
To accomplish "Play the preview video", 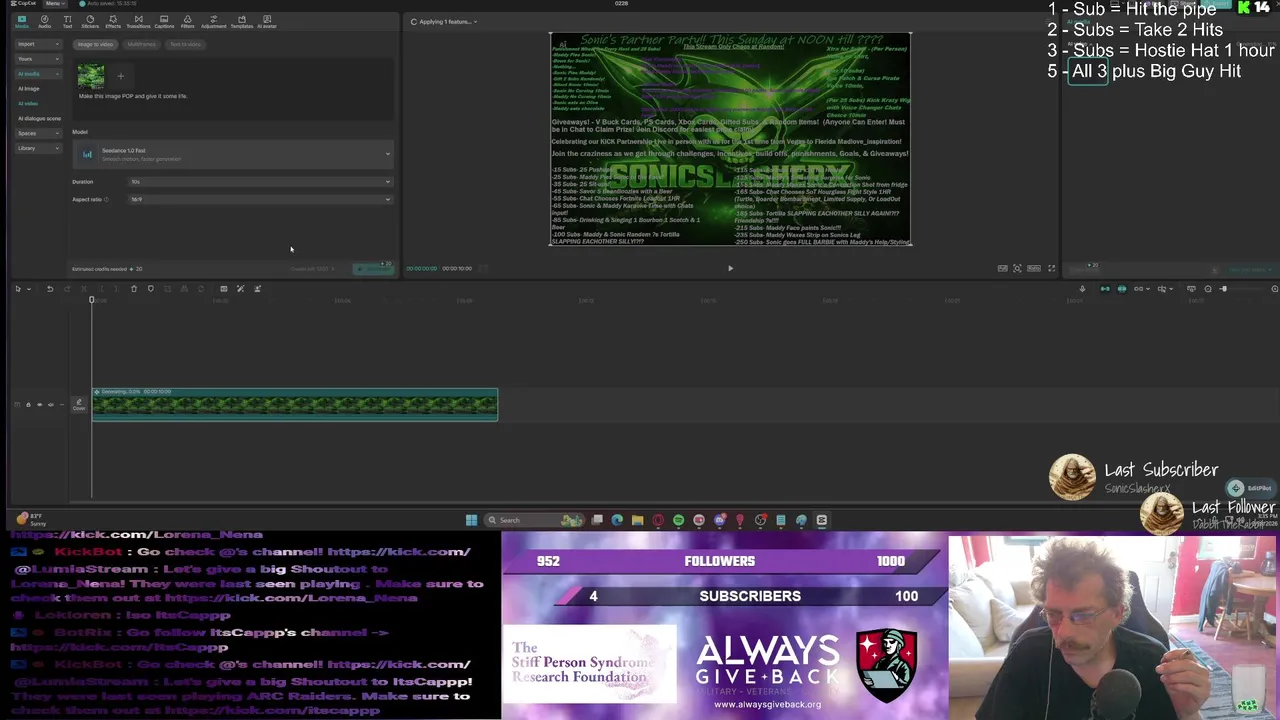I will pyautogui.click(x=730, y=268).
